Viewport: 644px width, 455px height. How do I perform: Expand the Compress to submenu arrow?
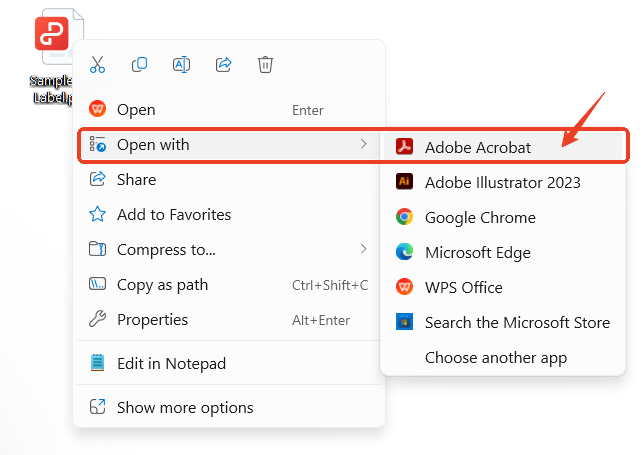point(363,249)
